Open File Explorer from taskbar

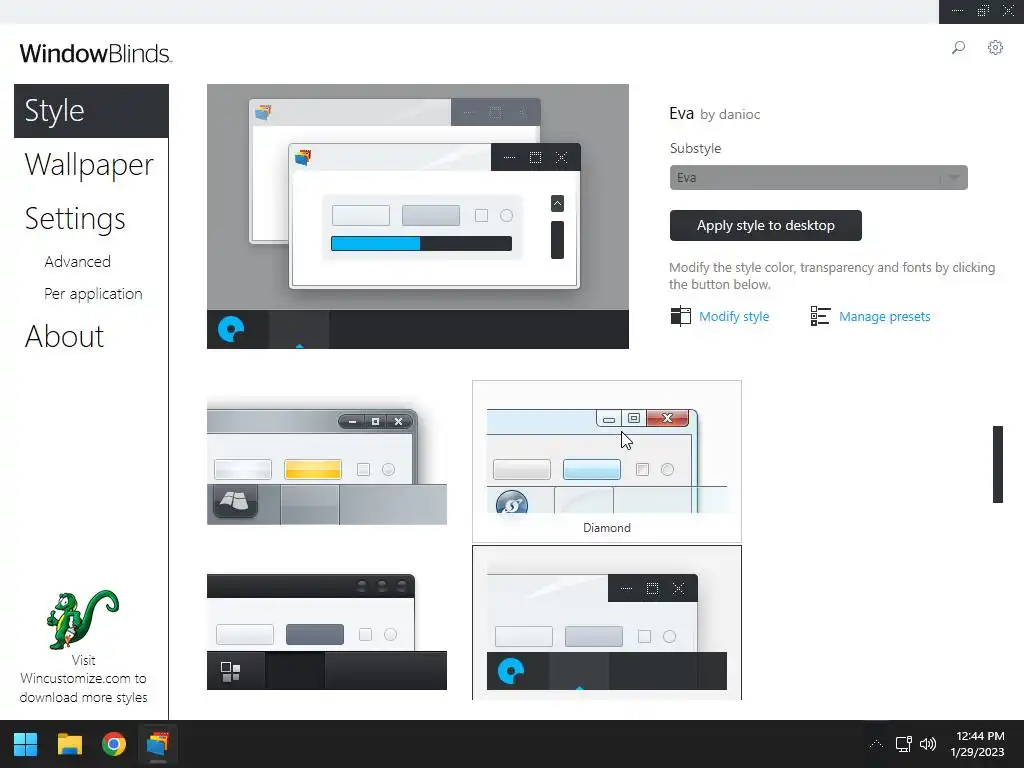point(69,744)
